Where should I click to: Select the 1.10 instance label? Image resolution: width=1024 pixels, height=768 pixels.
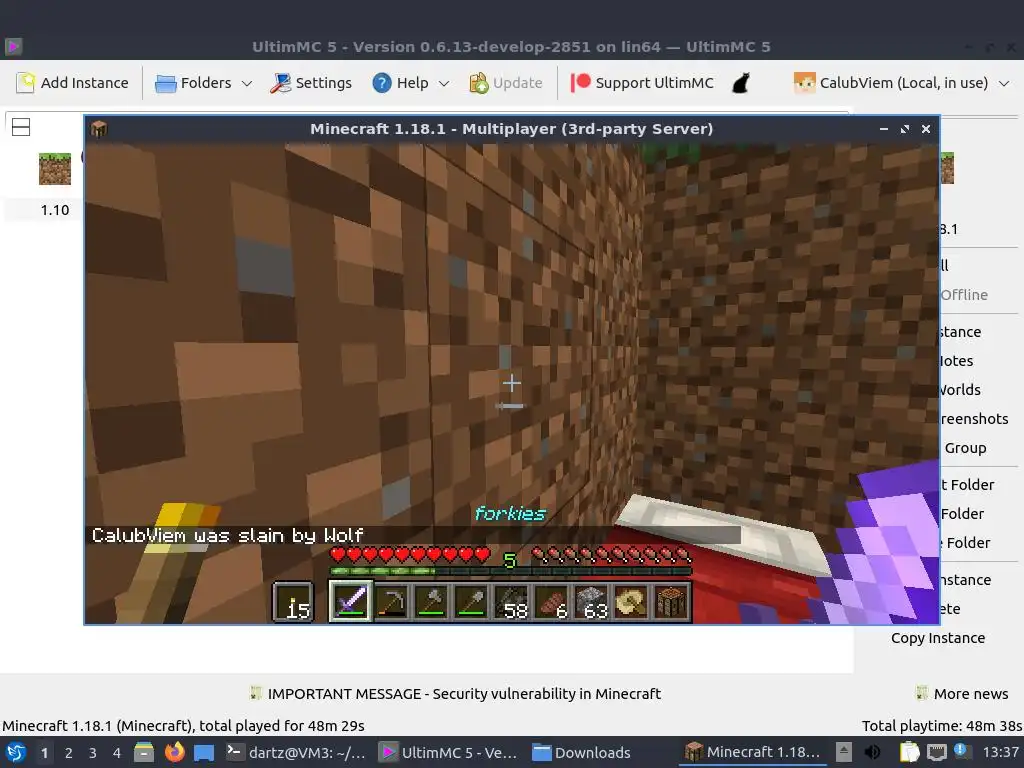coord(55,210)
